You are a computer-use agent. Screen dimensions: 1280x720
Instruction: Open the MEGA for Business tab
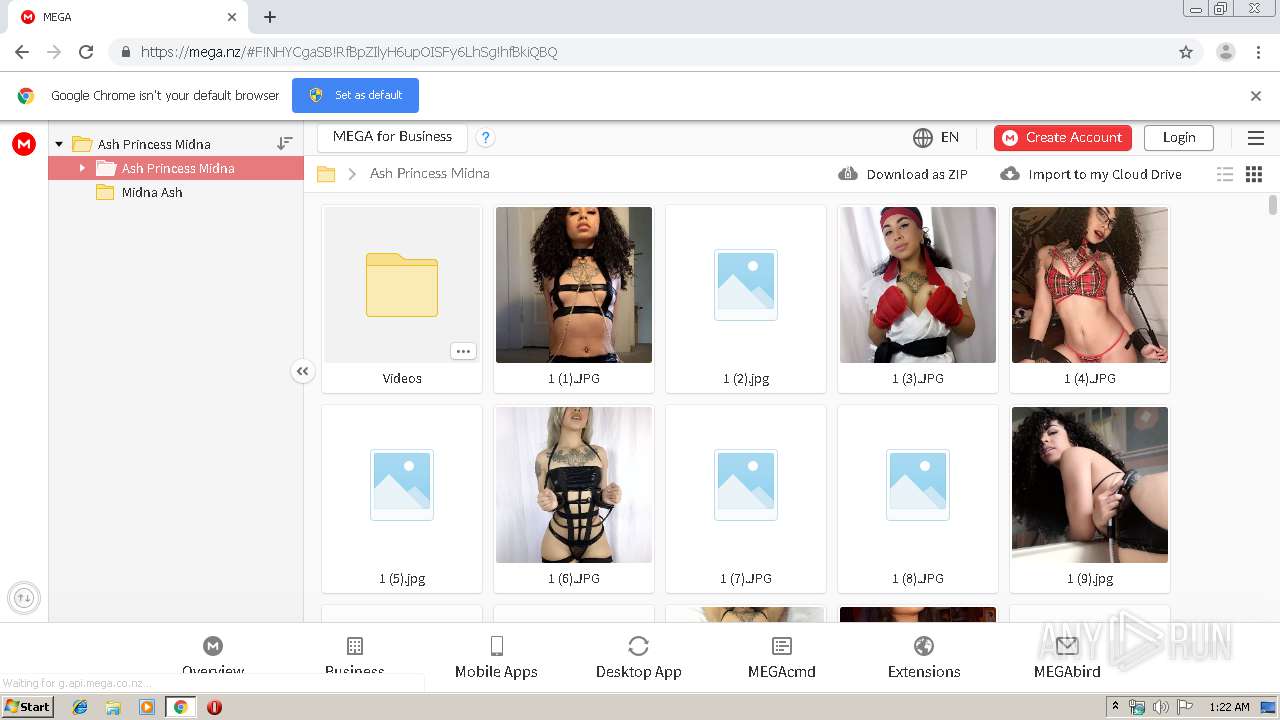pyautogui.click(x=392, y=137)
